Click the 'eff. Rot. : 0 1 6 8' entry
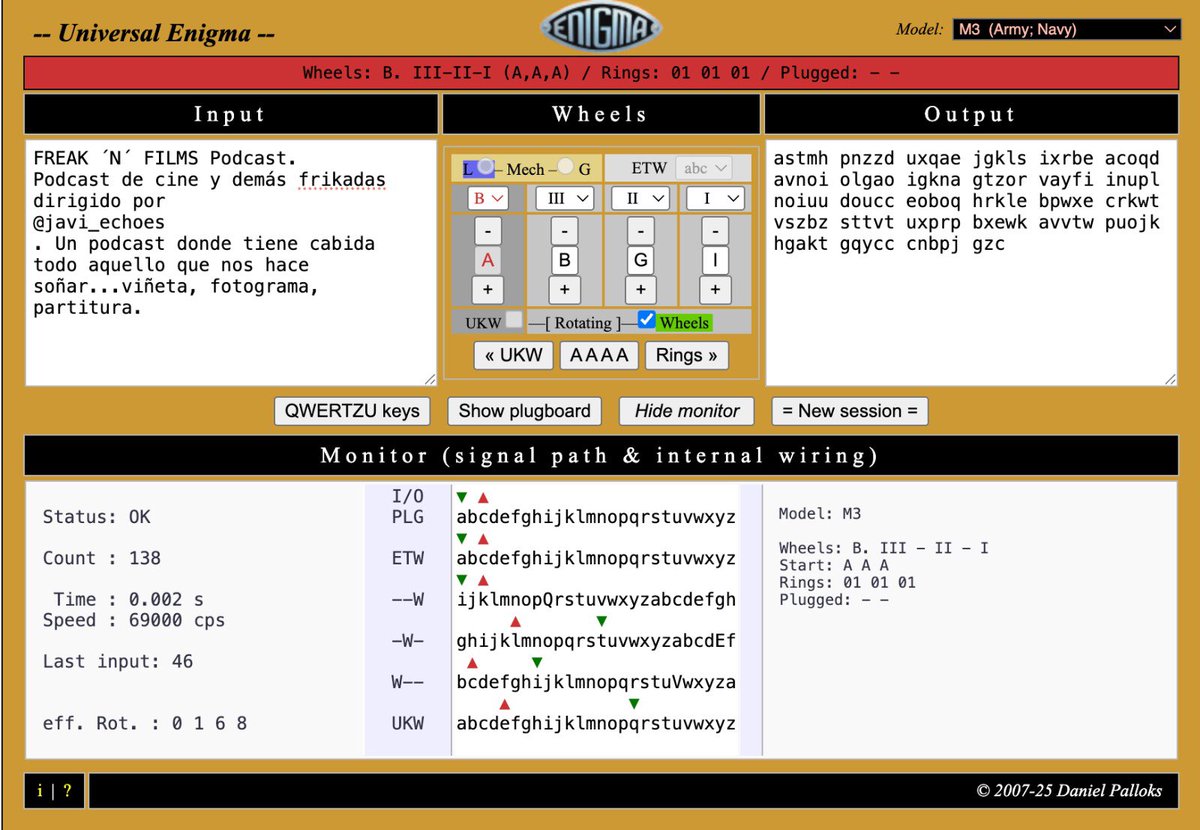The width and height of the screenshot is (1200, 830). pos(145,723)
